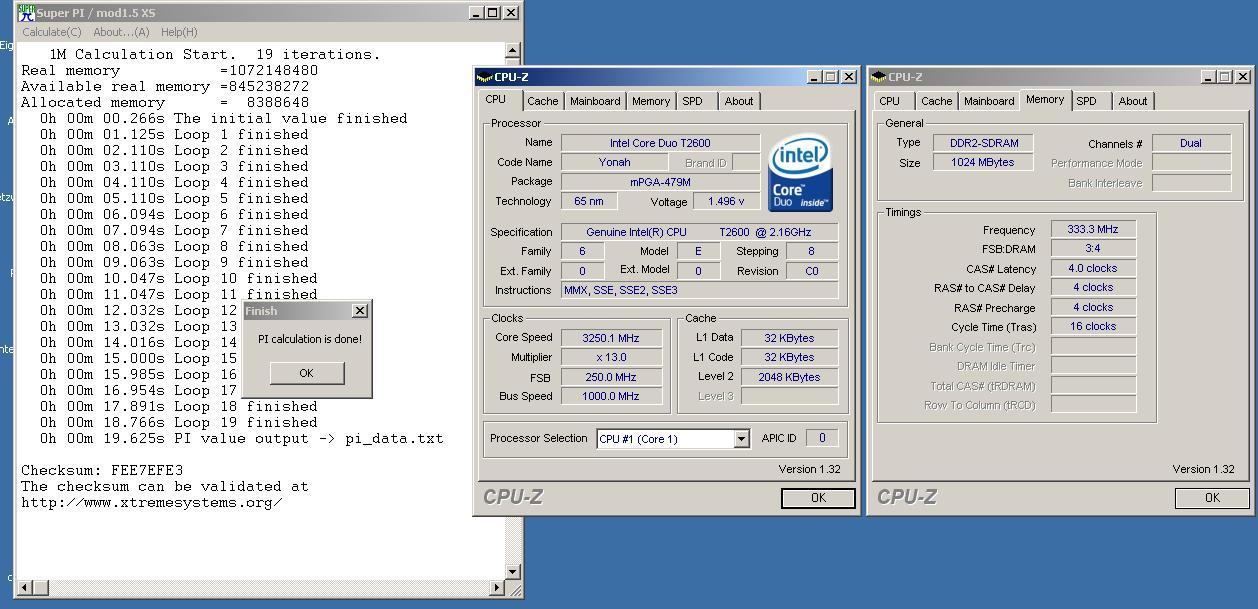The width and height of the screenshot is (1258, 609).
Task: Click Super PI horizontal scrollbar right arrow
Action: 498,587
